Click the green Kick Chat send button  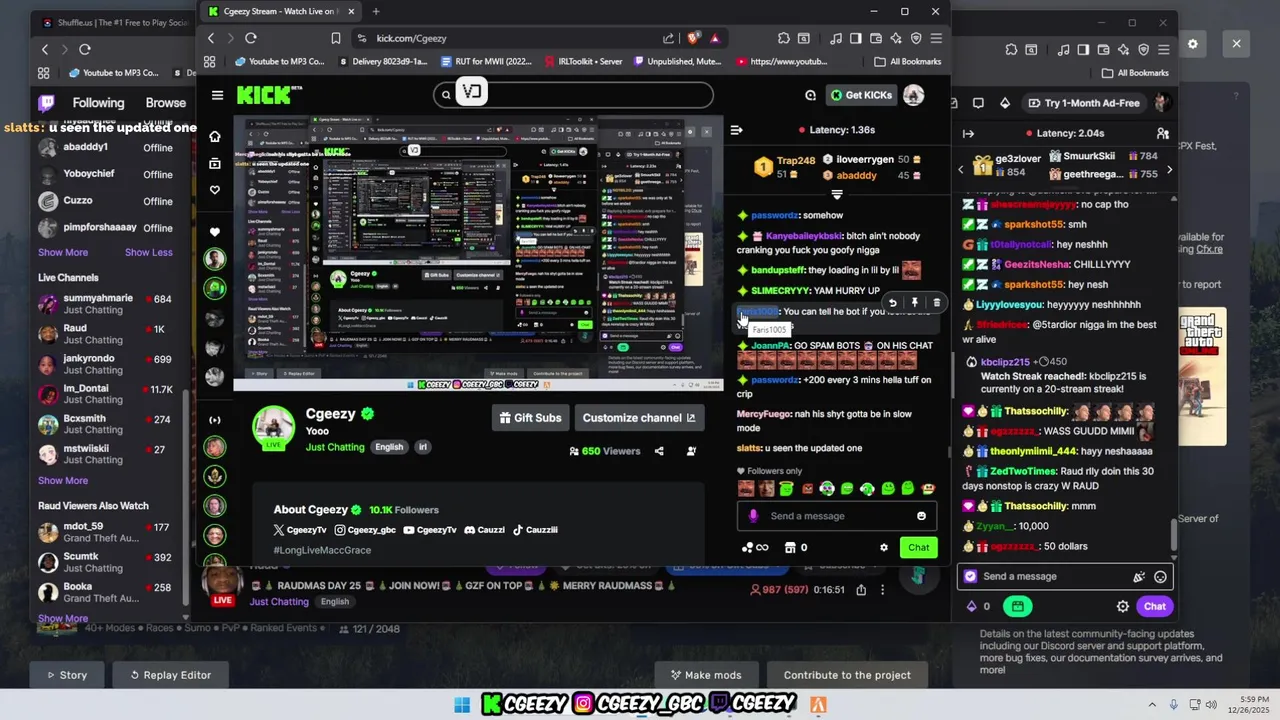pyautogui.click(x=919, y=547)
